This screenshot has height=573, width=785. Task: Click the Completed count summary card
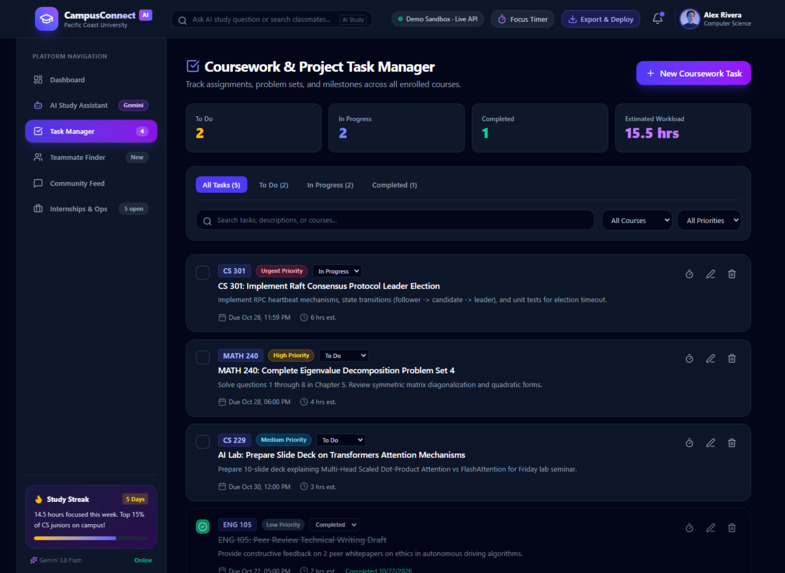[540, 128]
